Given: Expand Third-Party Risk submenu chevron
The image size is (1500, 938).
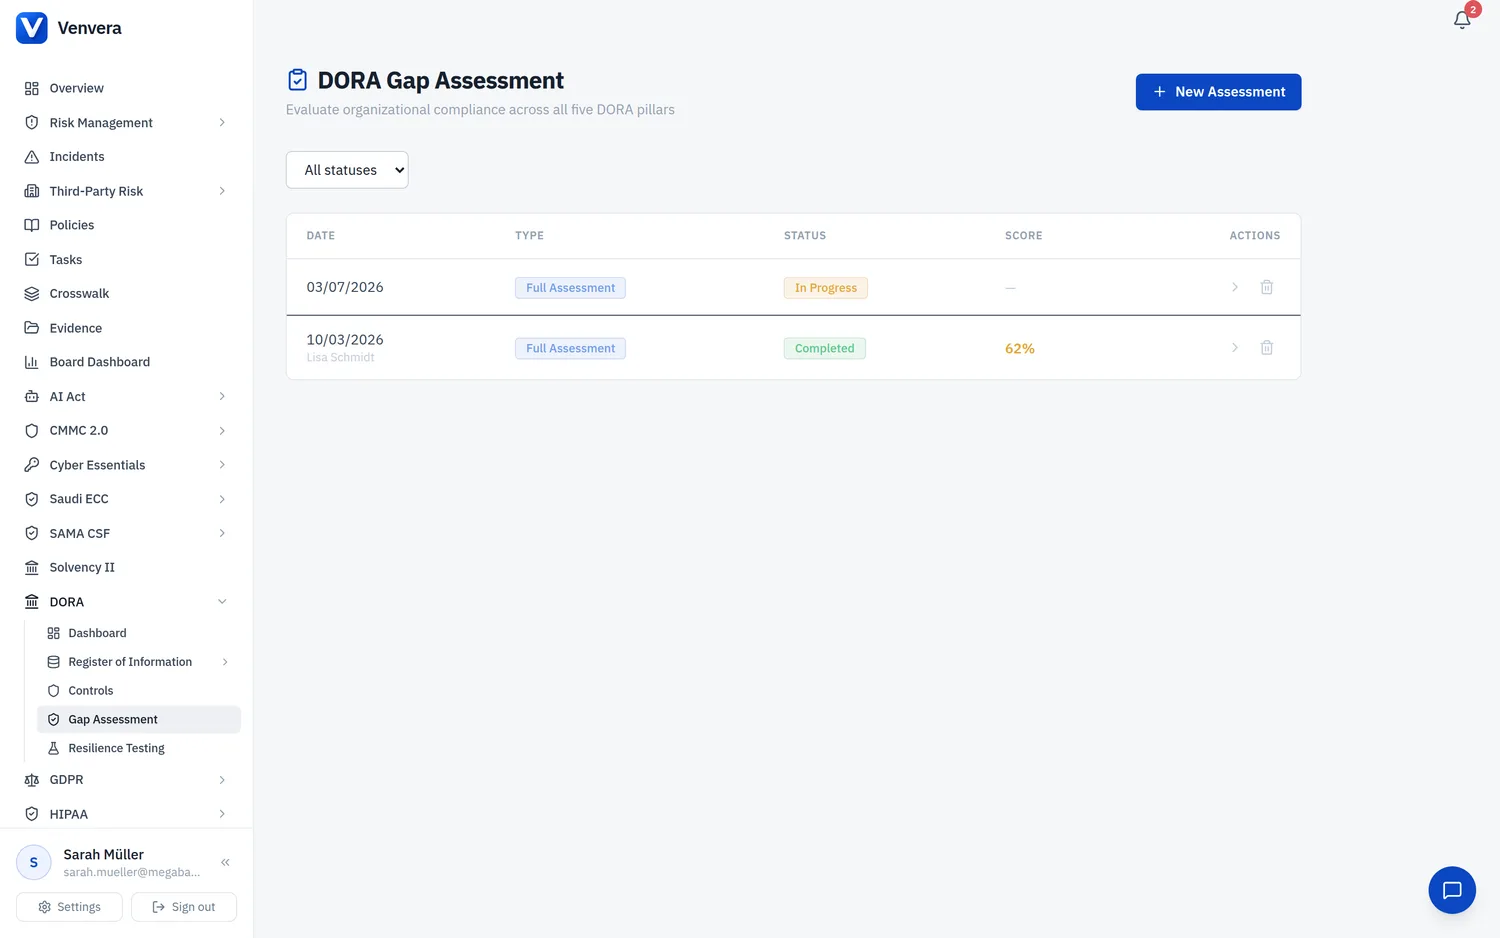Looking at the screenshot, I should point(222,191).
